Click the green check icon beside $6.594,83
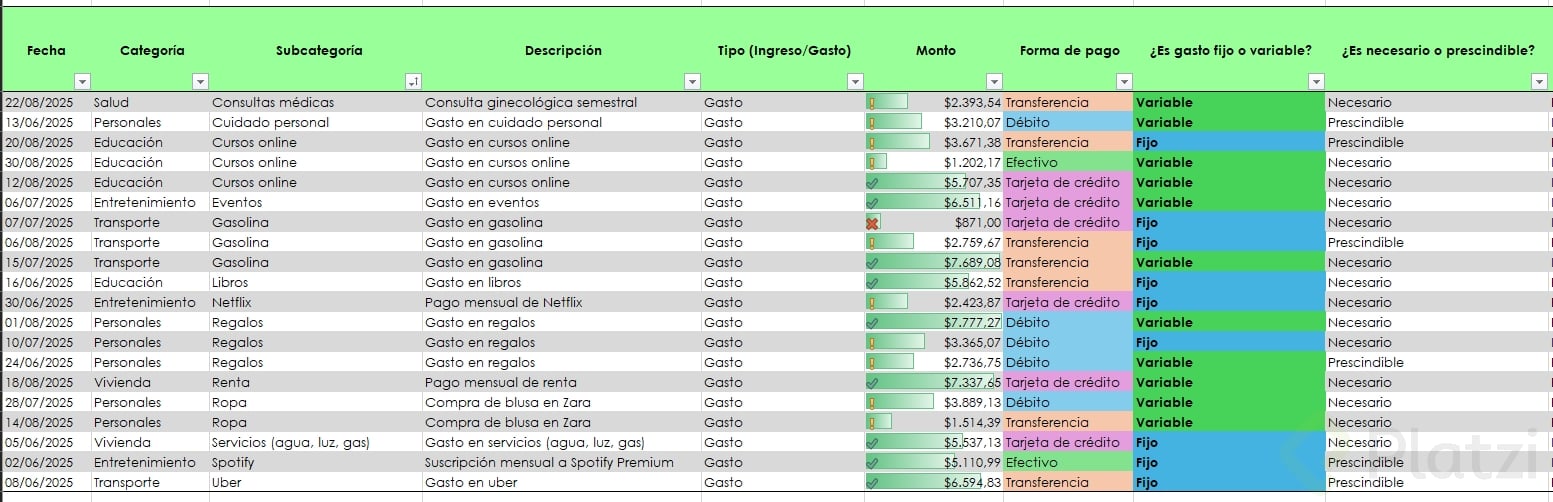Screen dimensions: 1553x502 (873, 483)
